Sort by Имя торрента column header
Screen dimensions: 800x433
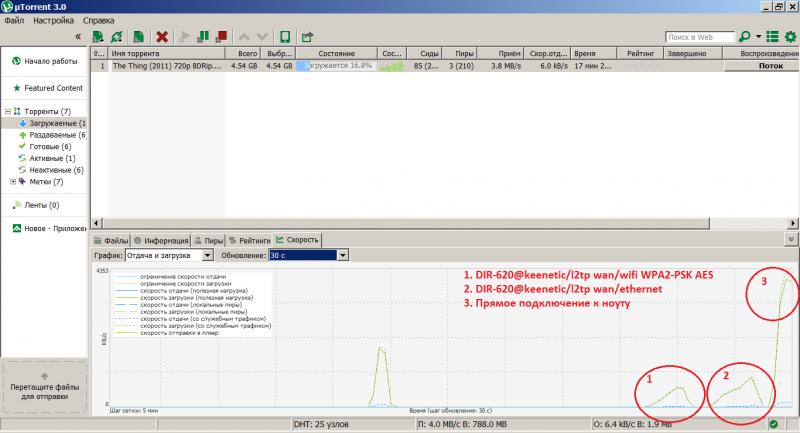[x=166, y=53]
